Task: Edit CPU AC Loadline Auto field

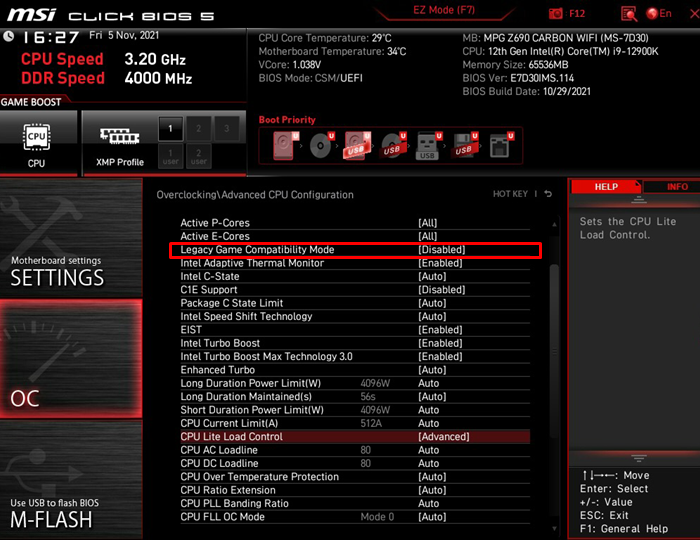Action: tap(429, 450)
